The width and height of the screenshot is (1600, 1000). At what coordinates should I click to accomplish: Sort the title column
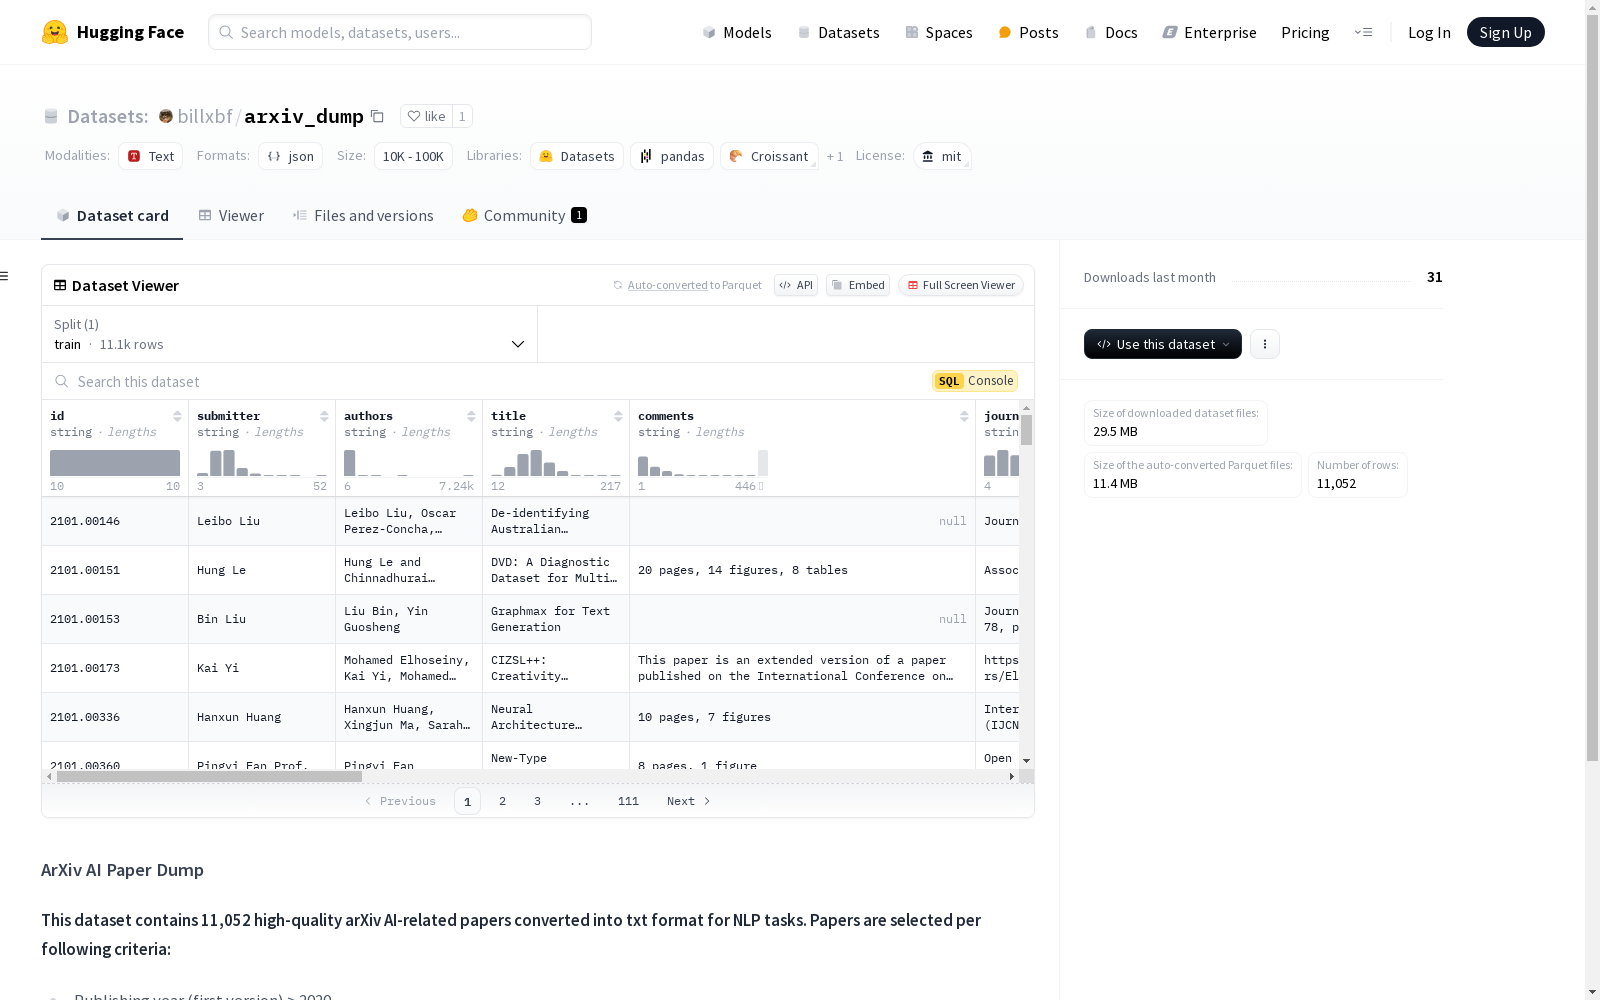[x=618, y=416]
